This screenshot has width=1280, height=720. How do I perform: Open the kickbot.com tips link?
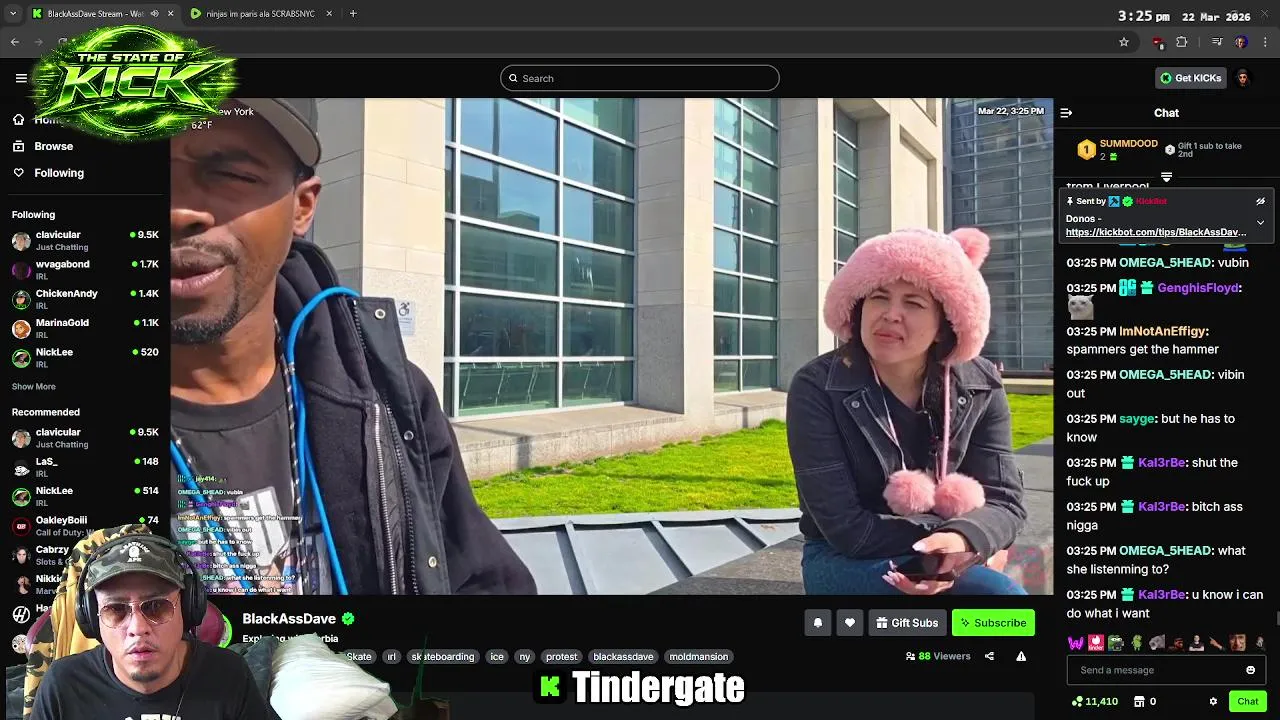(x=1155, y=232)
